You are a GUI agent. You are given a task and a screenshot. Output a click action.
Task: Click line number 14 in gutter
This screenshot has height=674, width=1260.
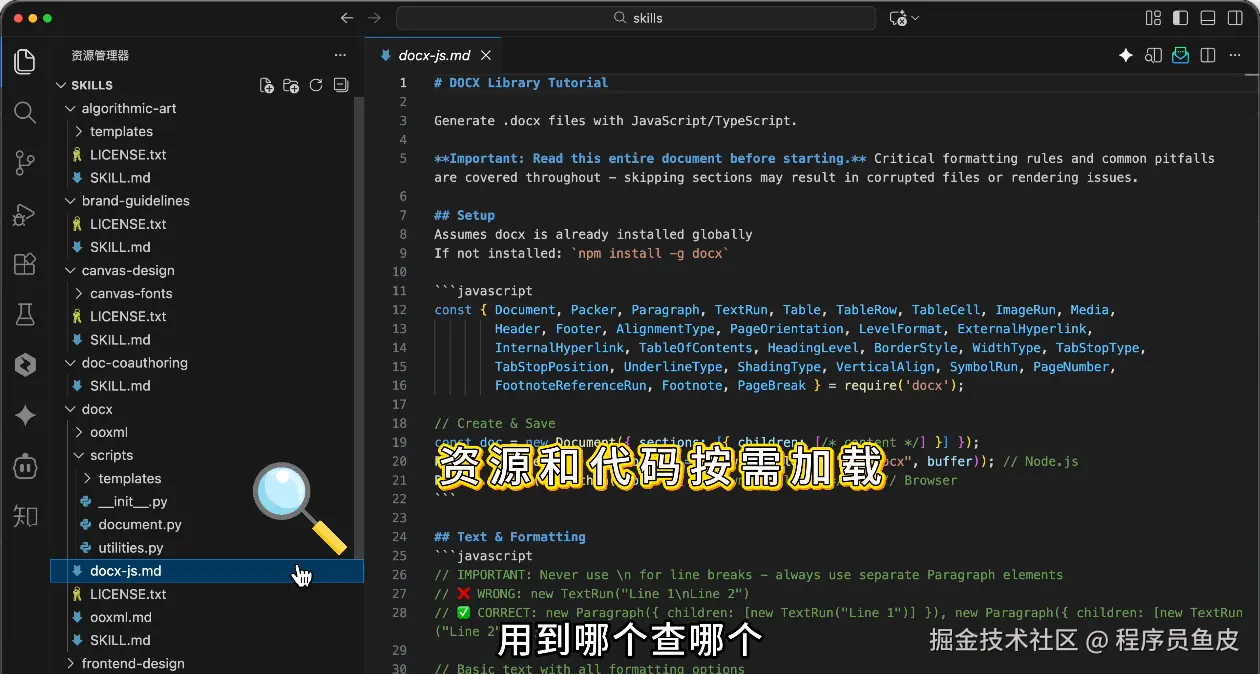click(400, 348)
